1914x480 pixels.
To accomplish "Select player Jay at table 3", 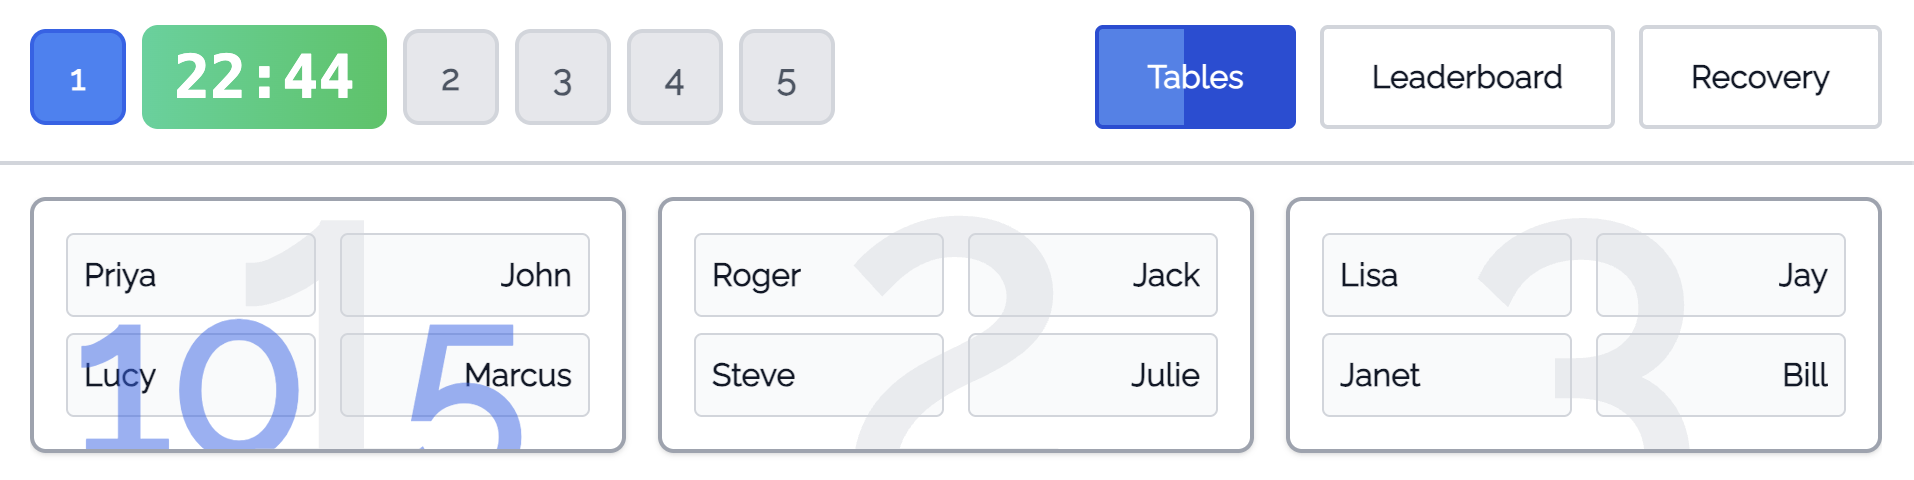I will [x=1721, y=275].
